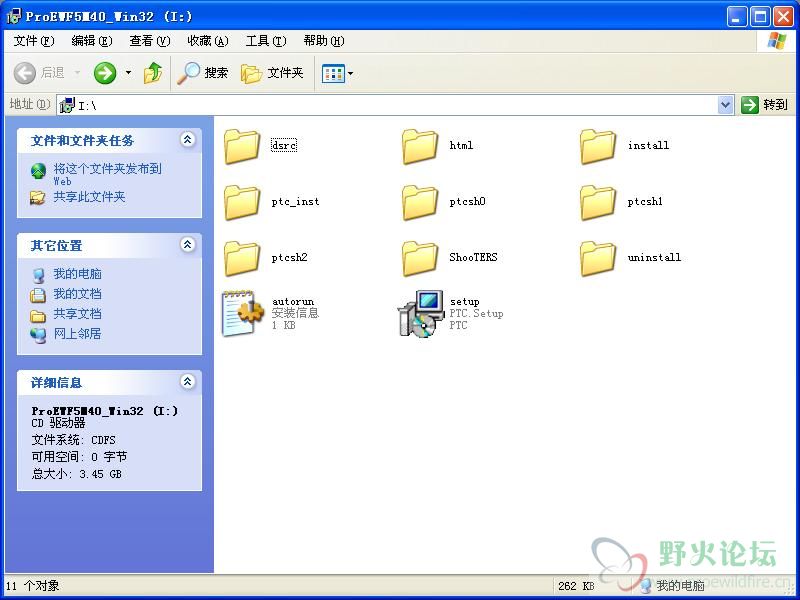Click the Publish to Web globe icon
Screen dimensions: 800x600
38,171
